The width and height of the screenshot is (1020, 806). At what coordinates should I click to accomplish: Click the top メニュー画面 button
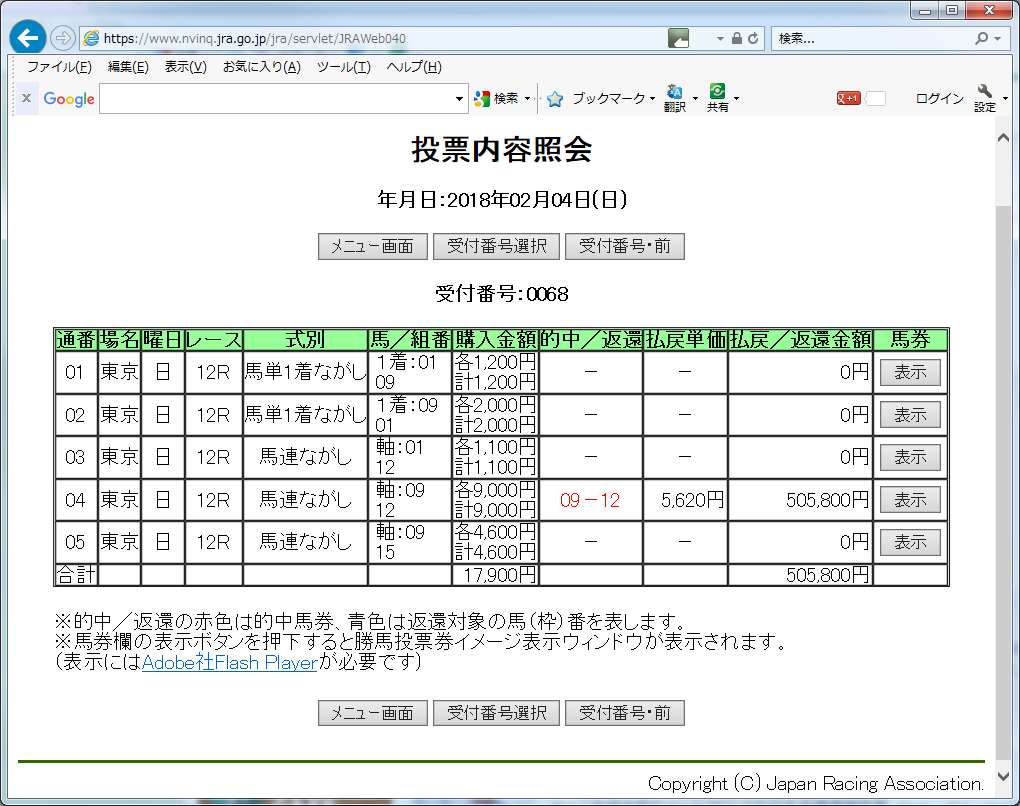click(373, 247)
